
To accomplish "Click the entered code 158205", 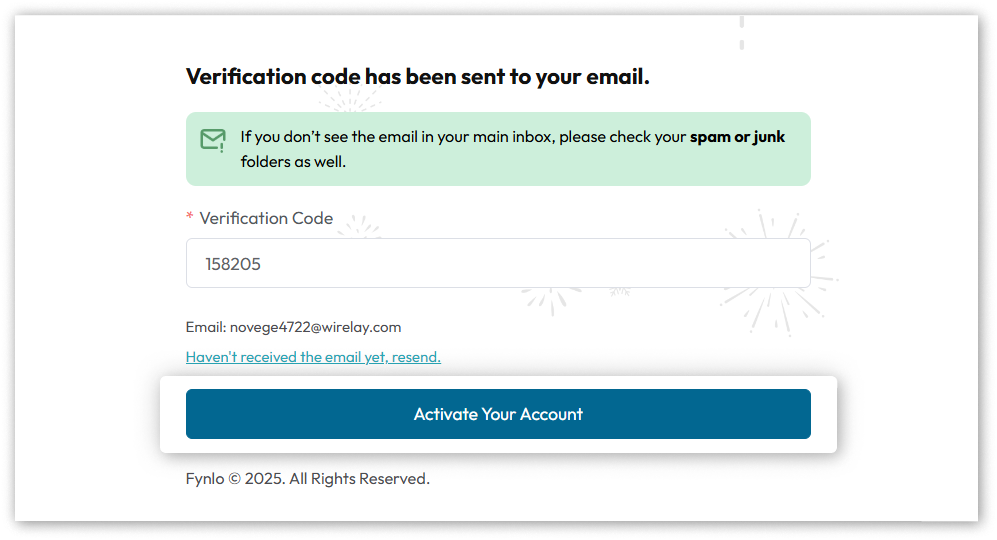I will [233, 264].
